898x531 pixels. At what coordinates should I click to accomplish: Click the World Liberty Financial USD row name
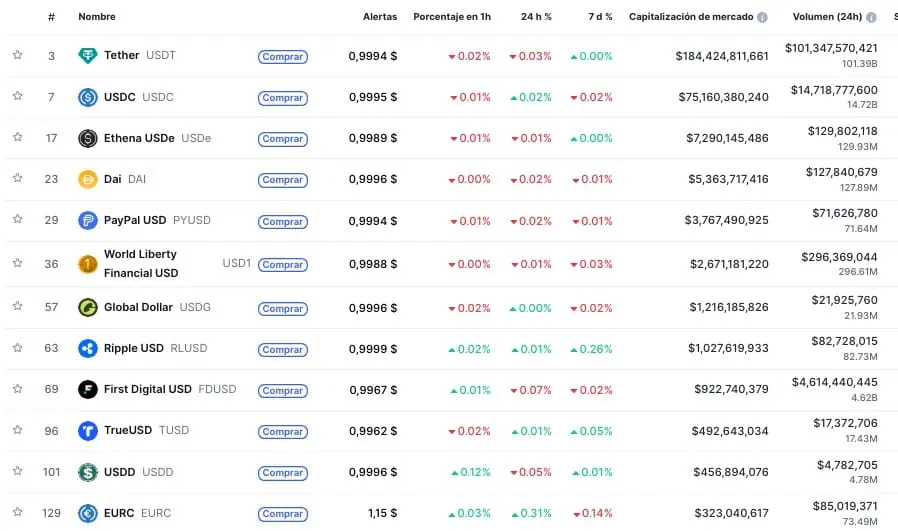point(141,264)
